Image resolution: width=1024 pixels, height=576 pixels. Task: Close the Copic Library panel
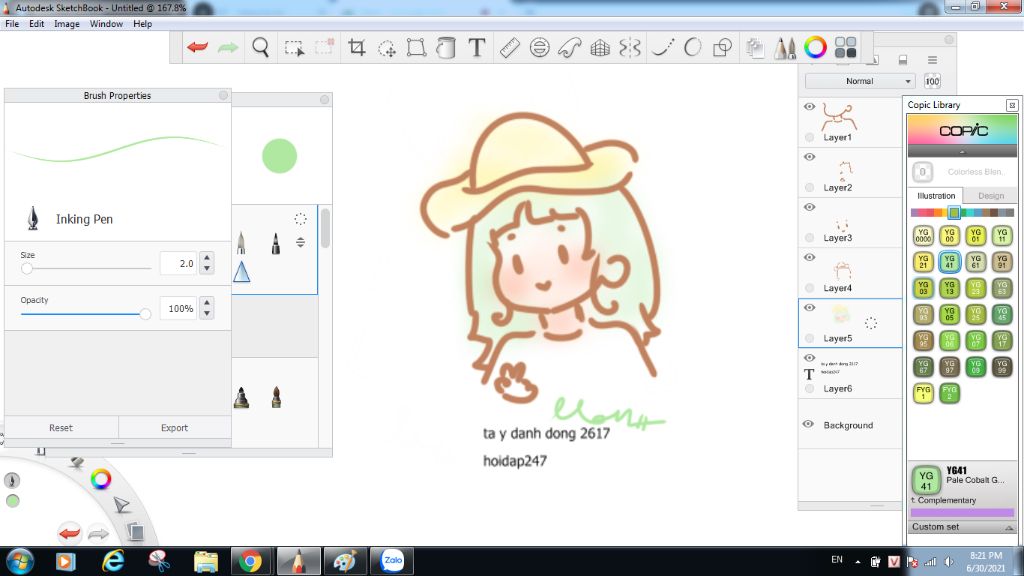click(1012, 105)
